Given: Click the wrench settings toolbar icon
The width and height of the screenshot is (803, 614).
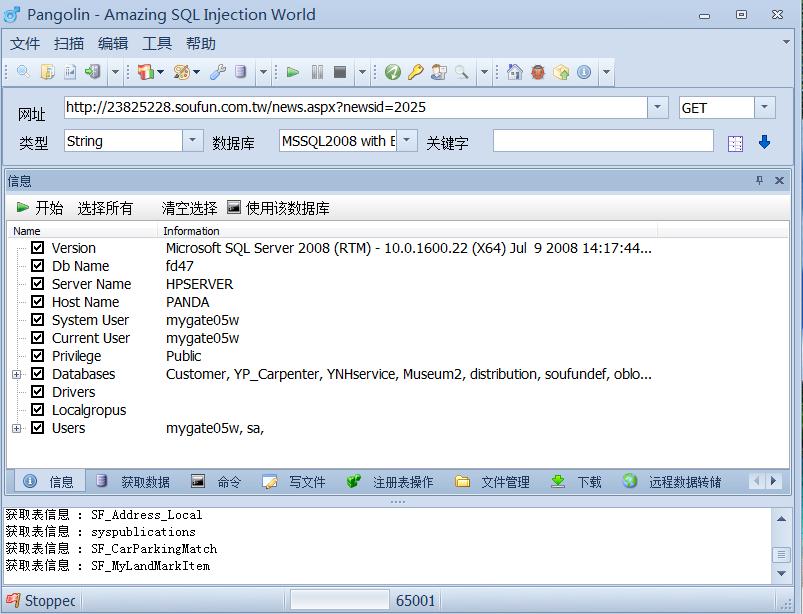Looking at the screenshot, I should pos(218,72).
